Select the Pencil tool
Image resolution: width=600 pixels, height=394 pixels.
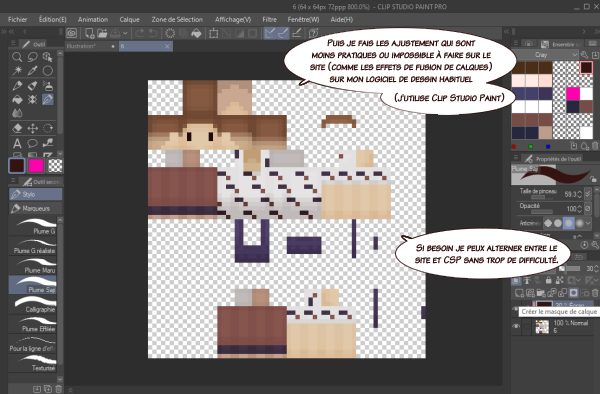pyautogui.click(x=17, y=85)
